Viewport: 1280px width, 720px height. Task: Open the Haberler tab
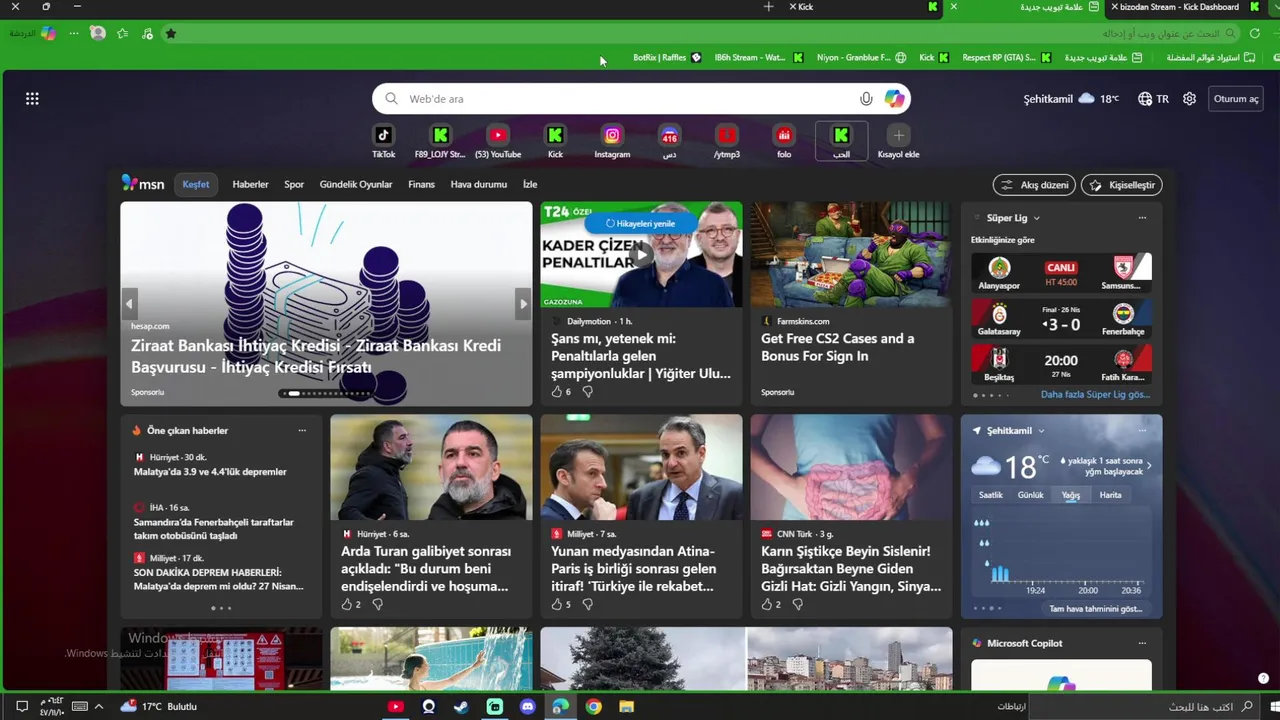click(x=250, y=184)
